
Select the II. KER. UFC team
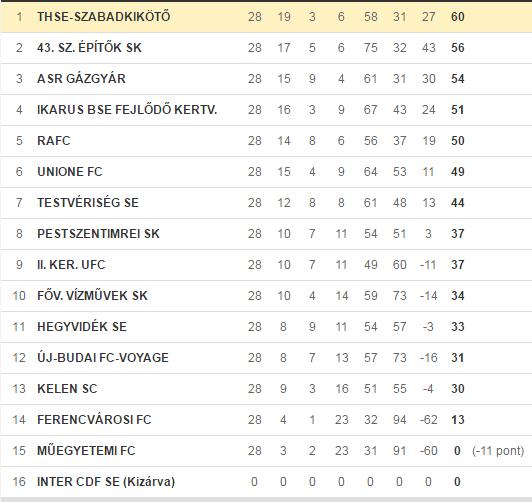click(x=71, y=265)
